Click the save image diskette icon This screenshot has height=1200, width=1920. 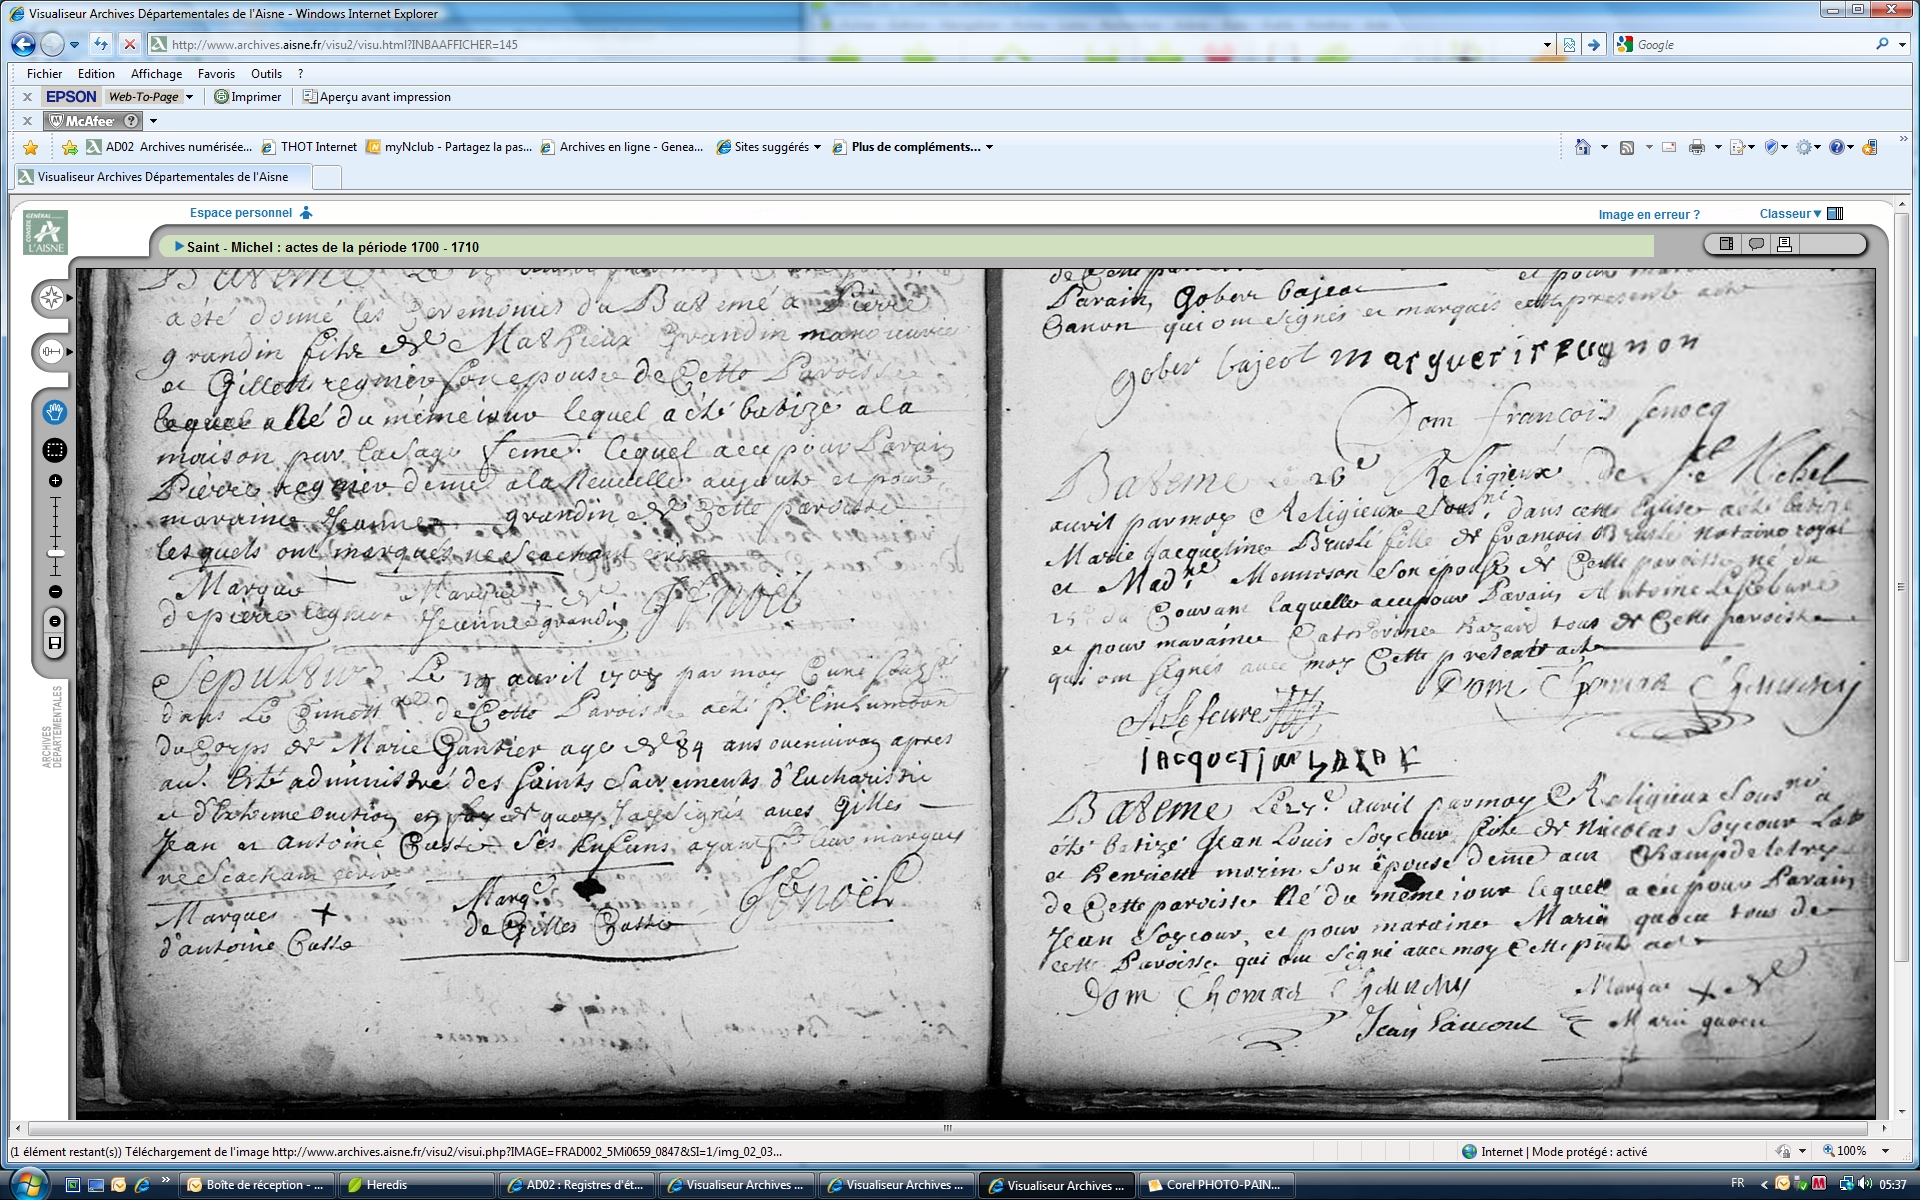(55, 643)
